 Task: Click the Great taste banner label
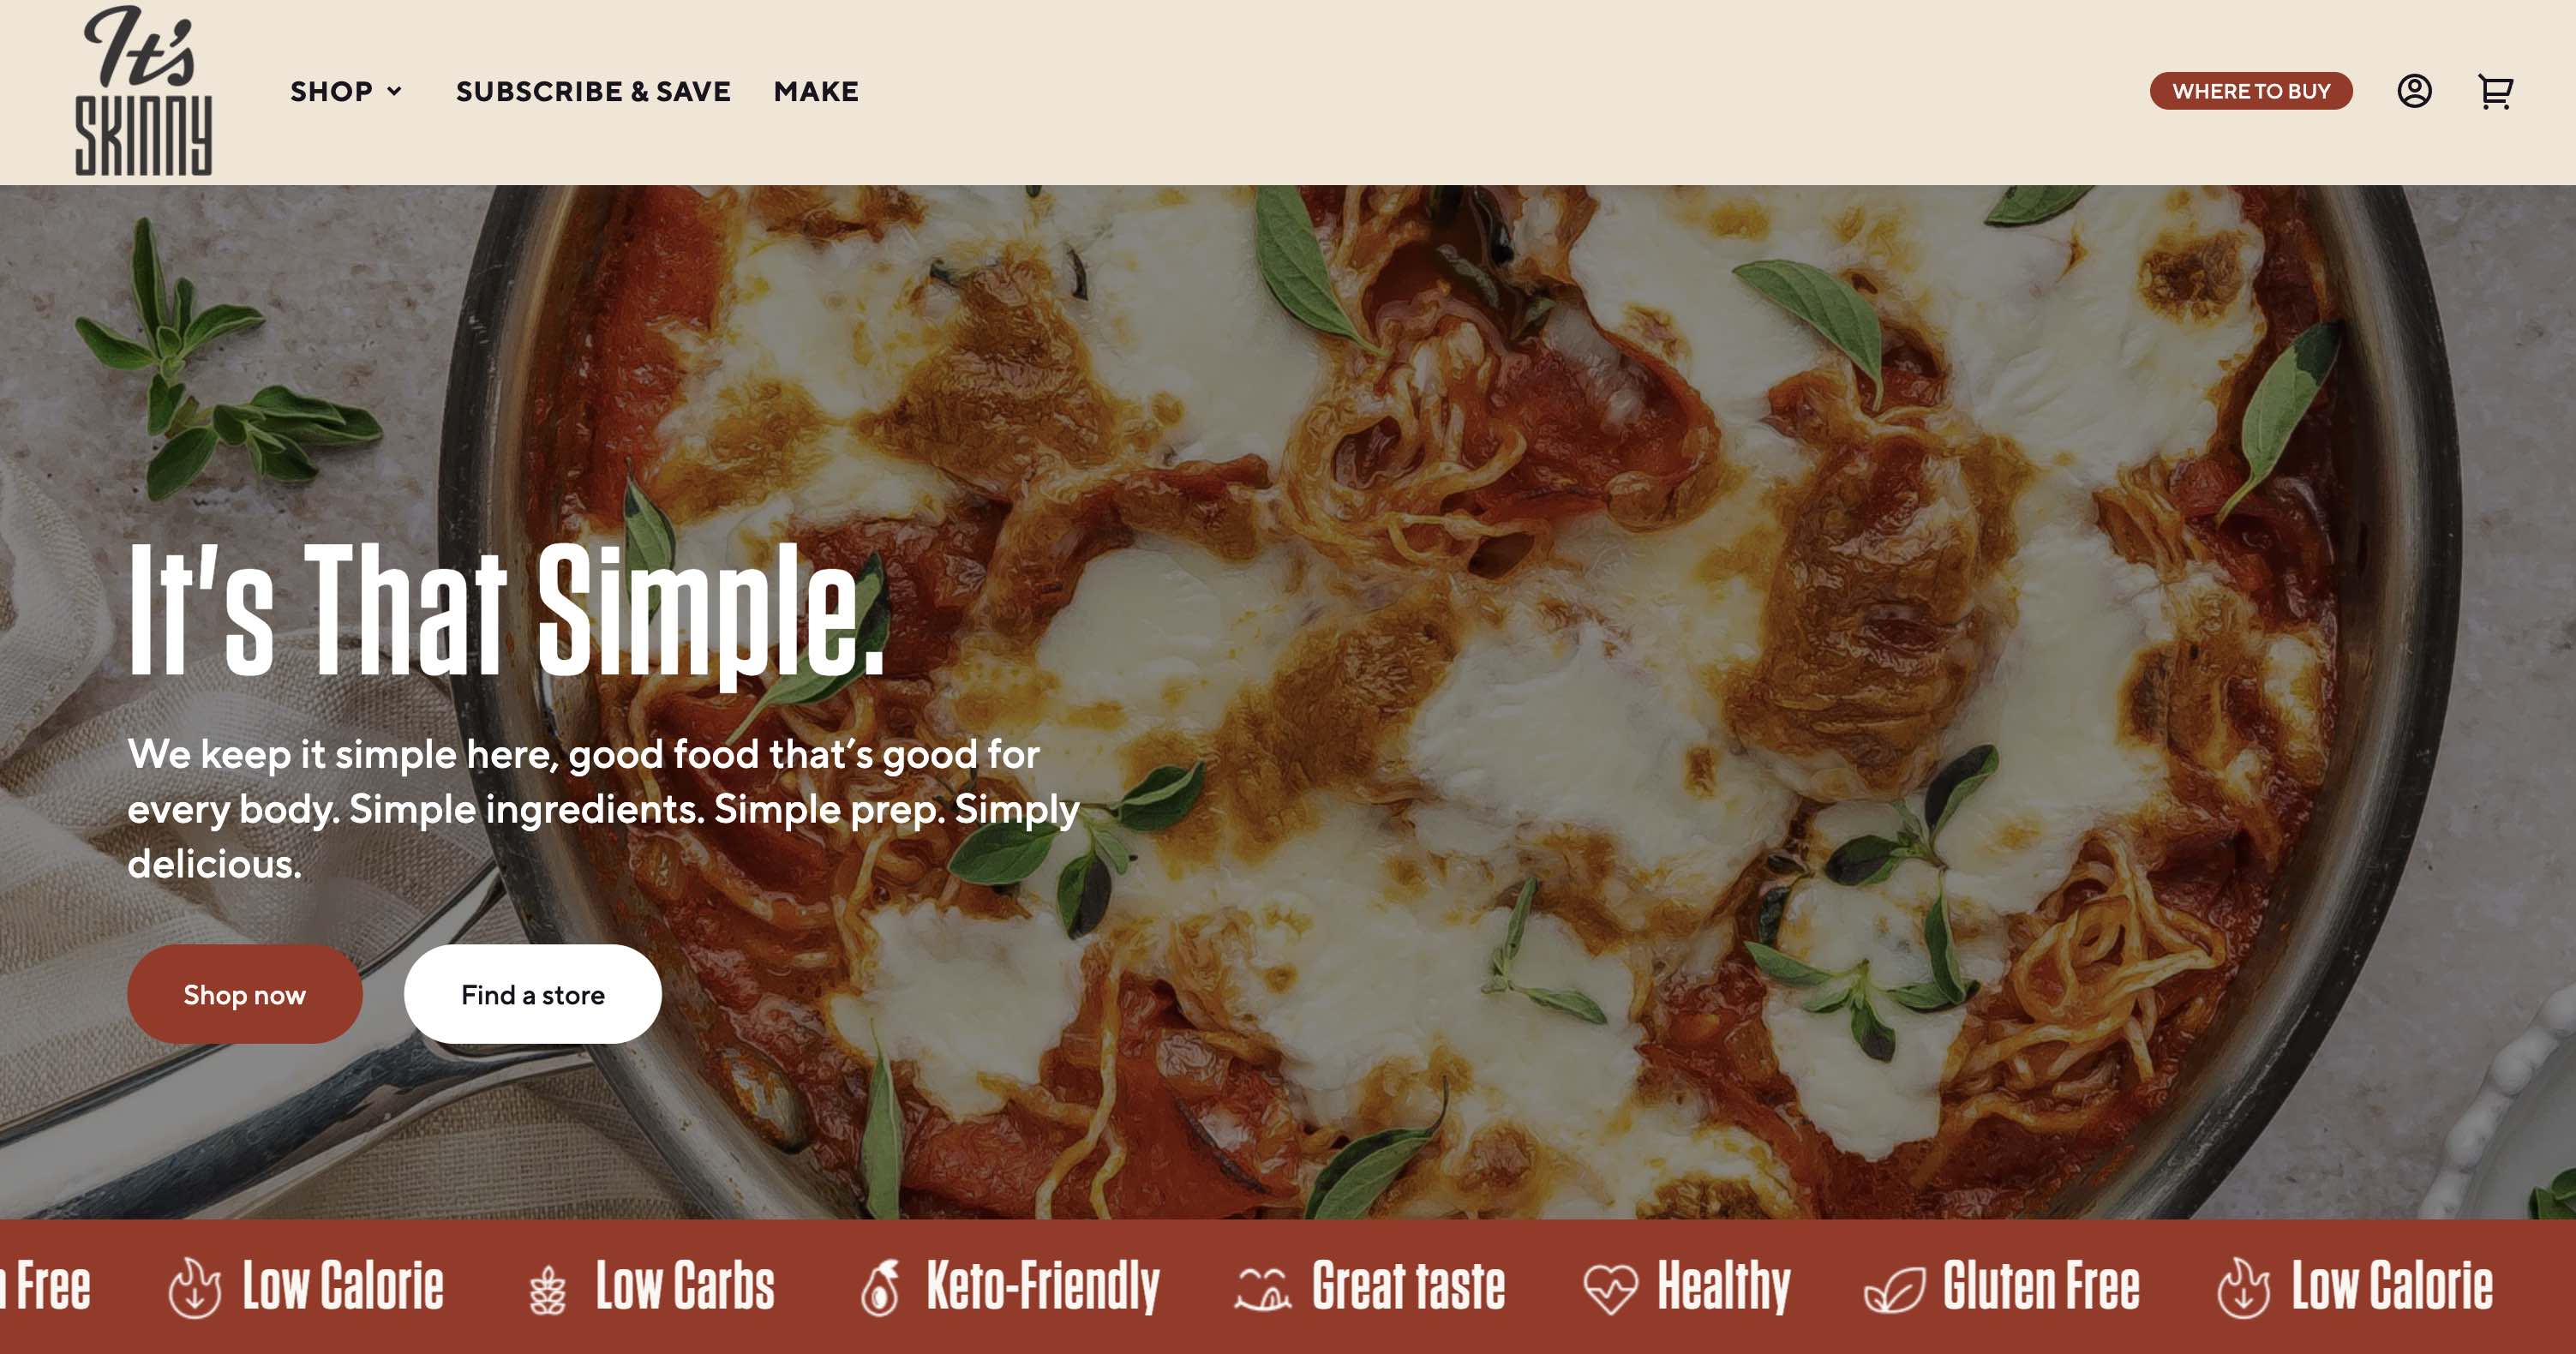1408,1286
